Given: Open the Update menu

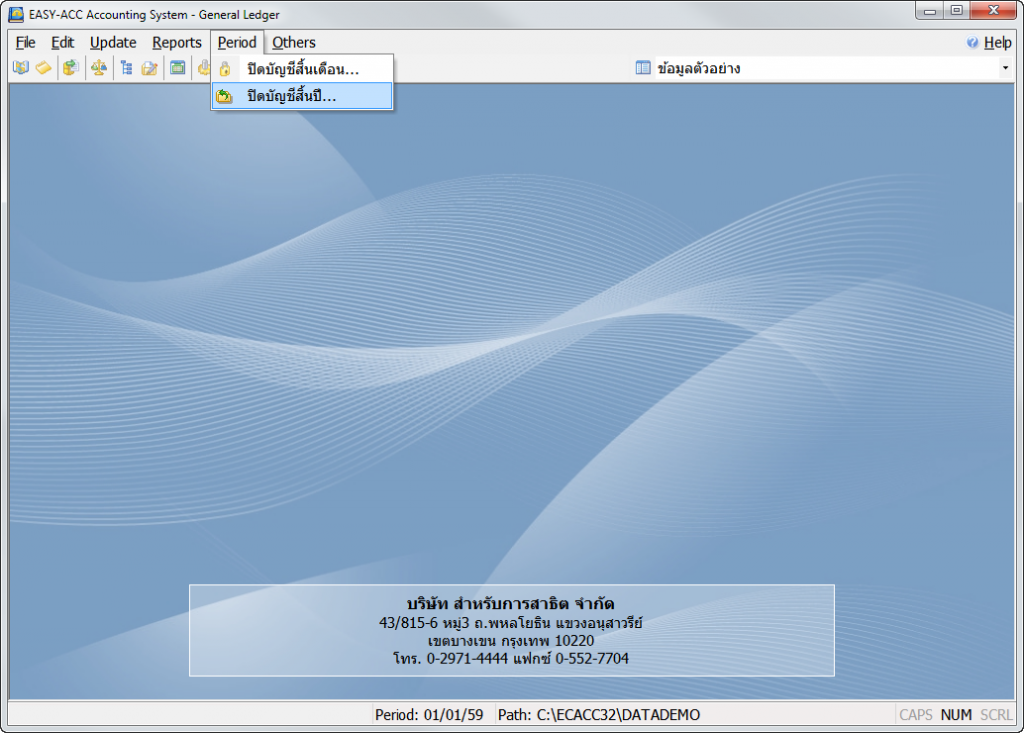Looking at the screenshot, I should click(113, 42).
